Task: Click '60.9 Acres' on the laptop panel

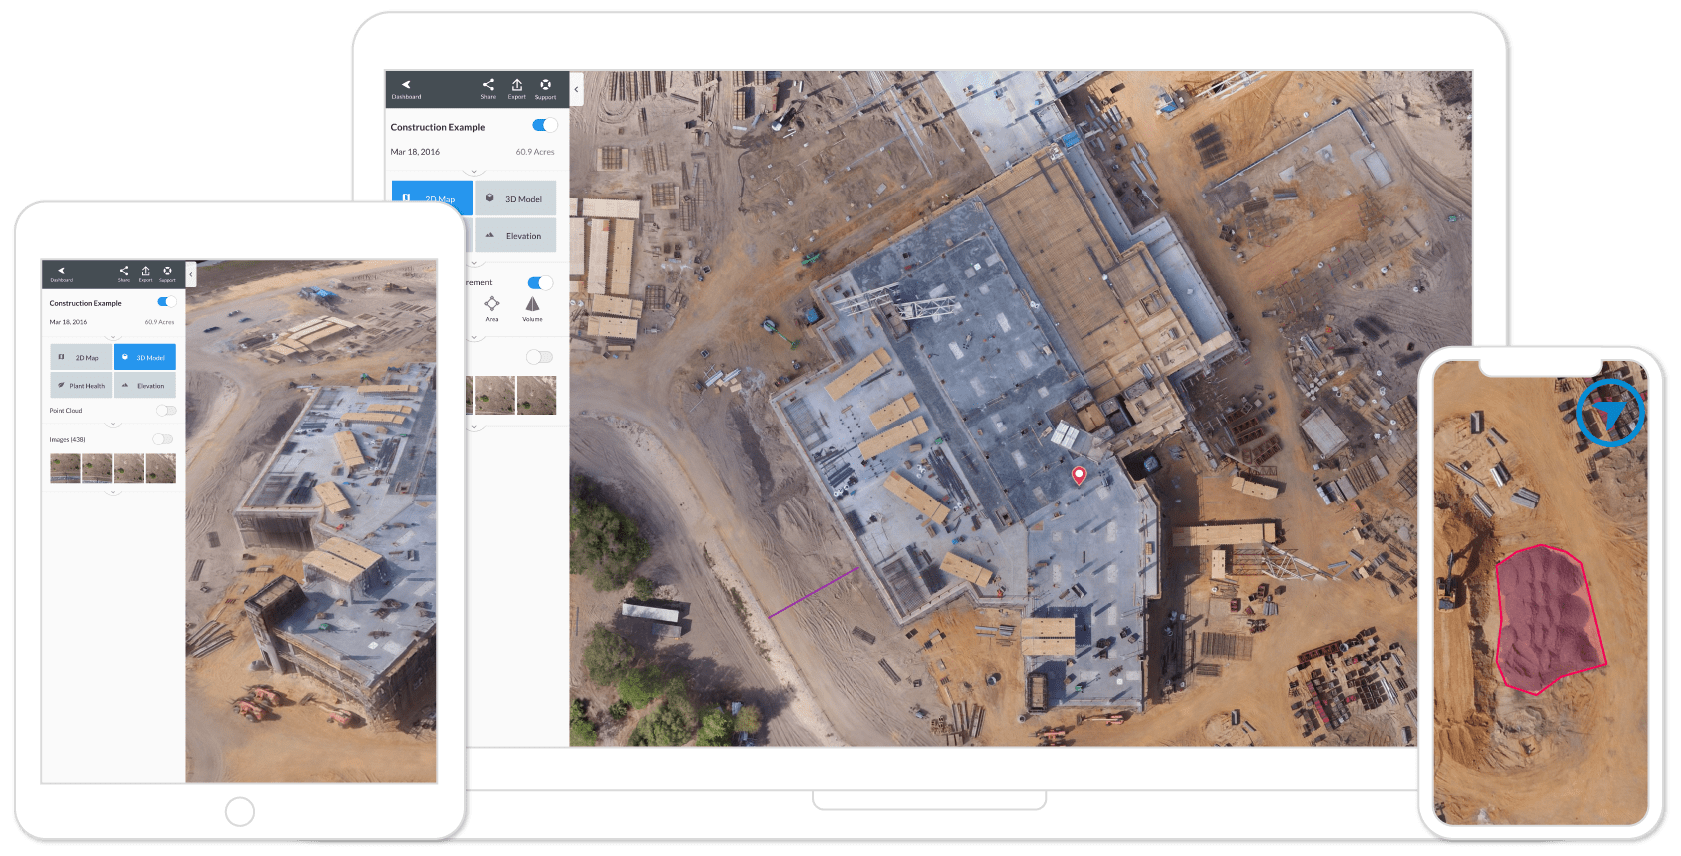Action: point(535,152)
